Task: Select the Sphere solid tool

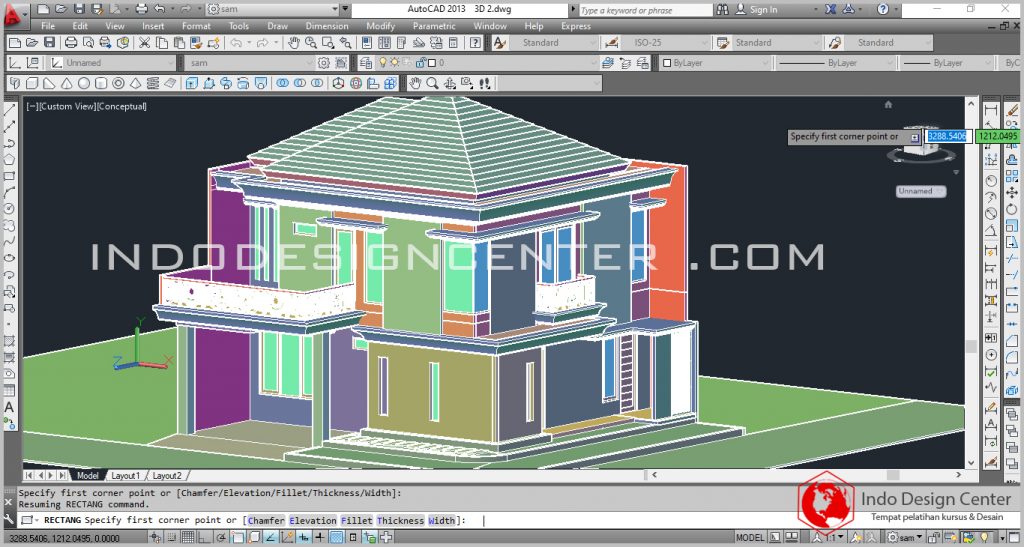Action: (84, 84)
